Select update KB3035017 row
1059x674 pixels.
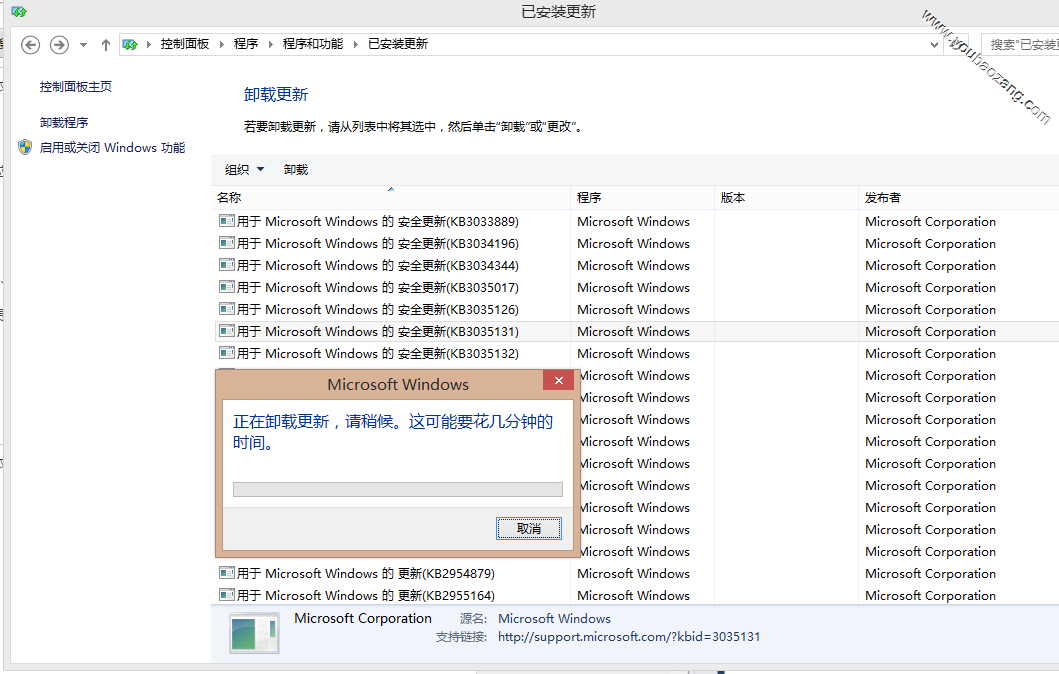point(638,287)
